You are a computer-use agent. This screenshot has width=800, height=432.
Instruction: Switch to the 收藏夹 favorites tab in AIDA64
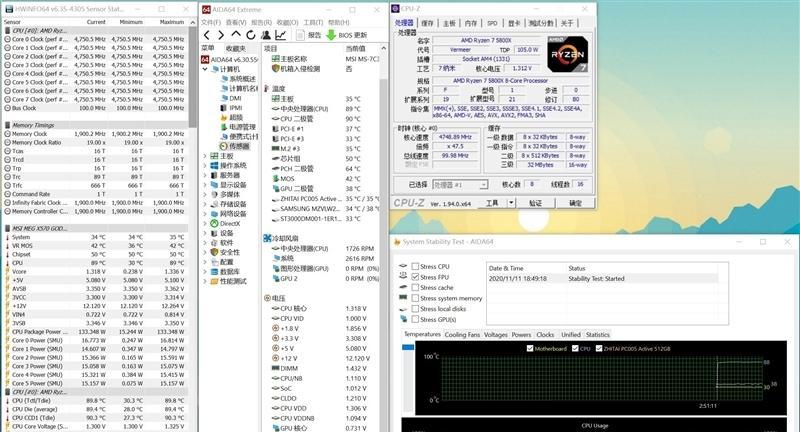coord(236,48)
